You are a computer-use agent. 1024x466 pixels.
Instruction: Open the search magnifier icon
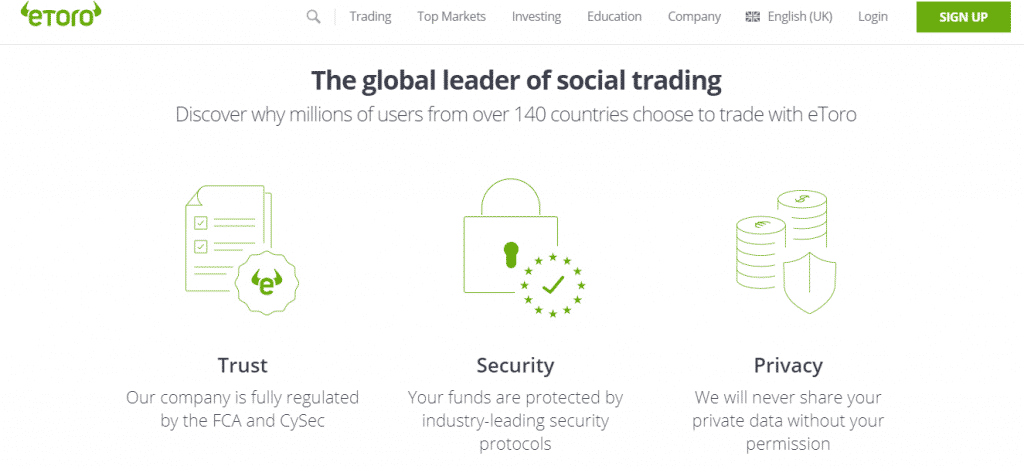314,16
